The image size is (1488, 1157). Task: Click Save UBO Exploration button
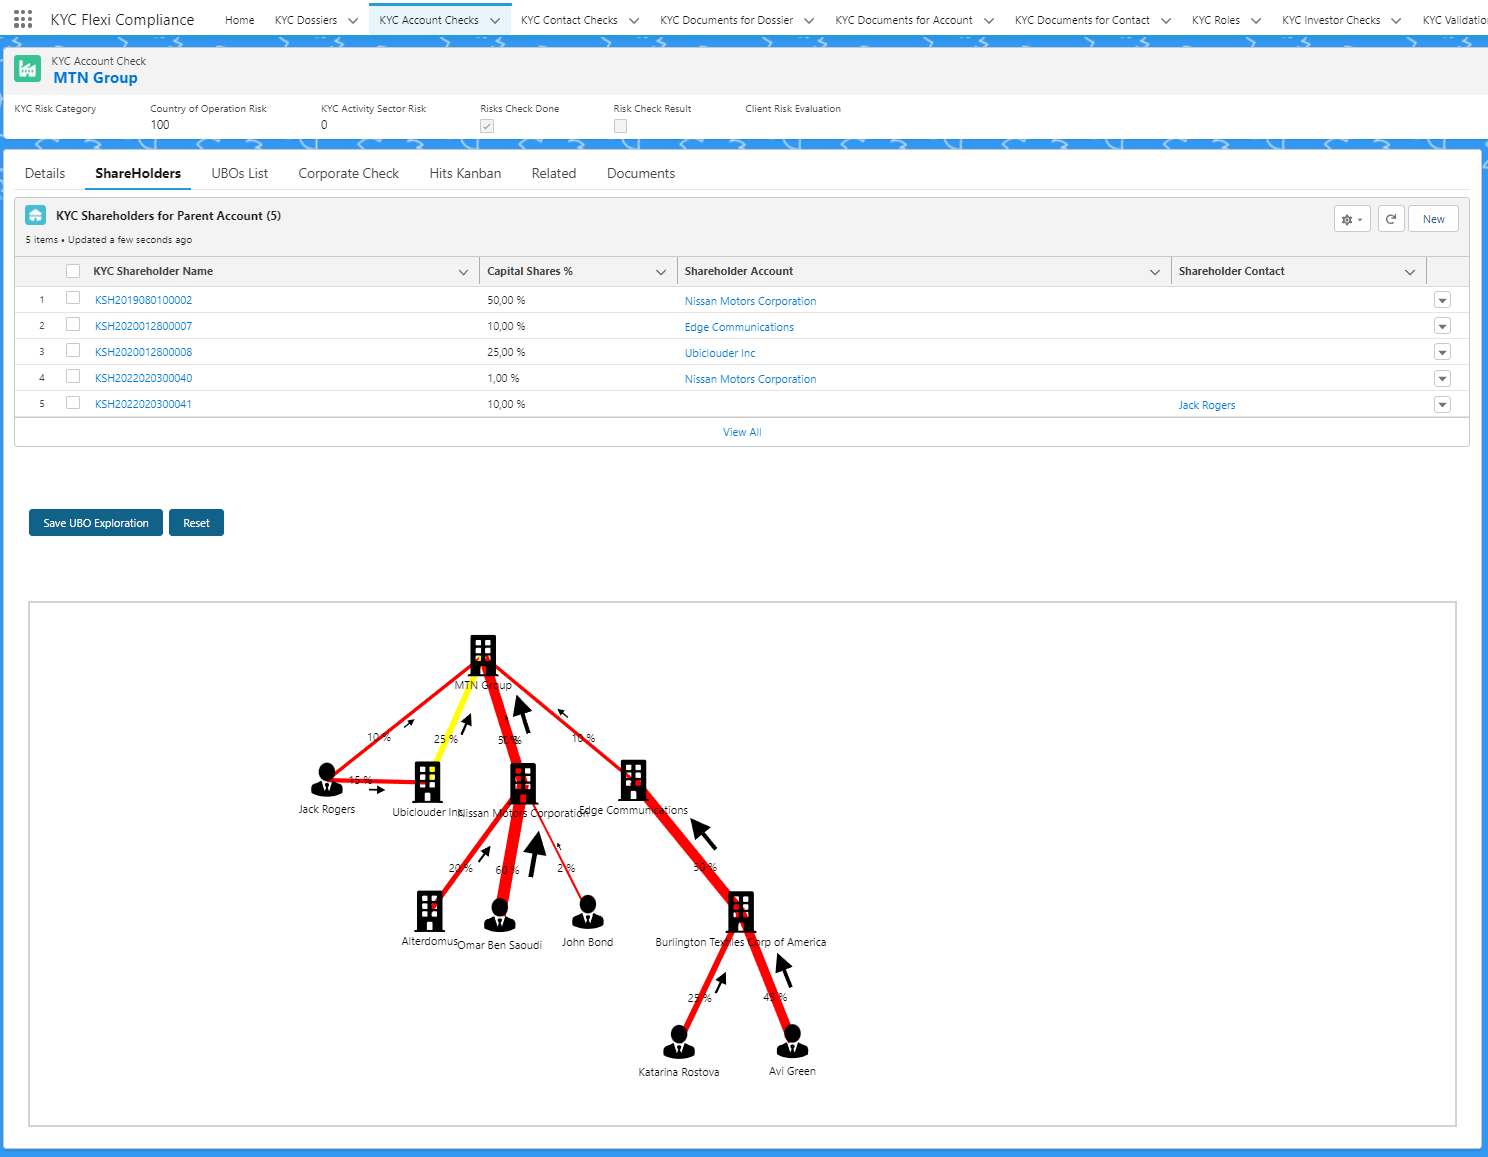[x=96, y=523]
